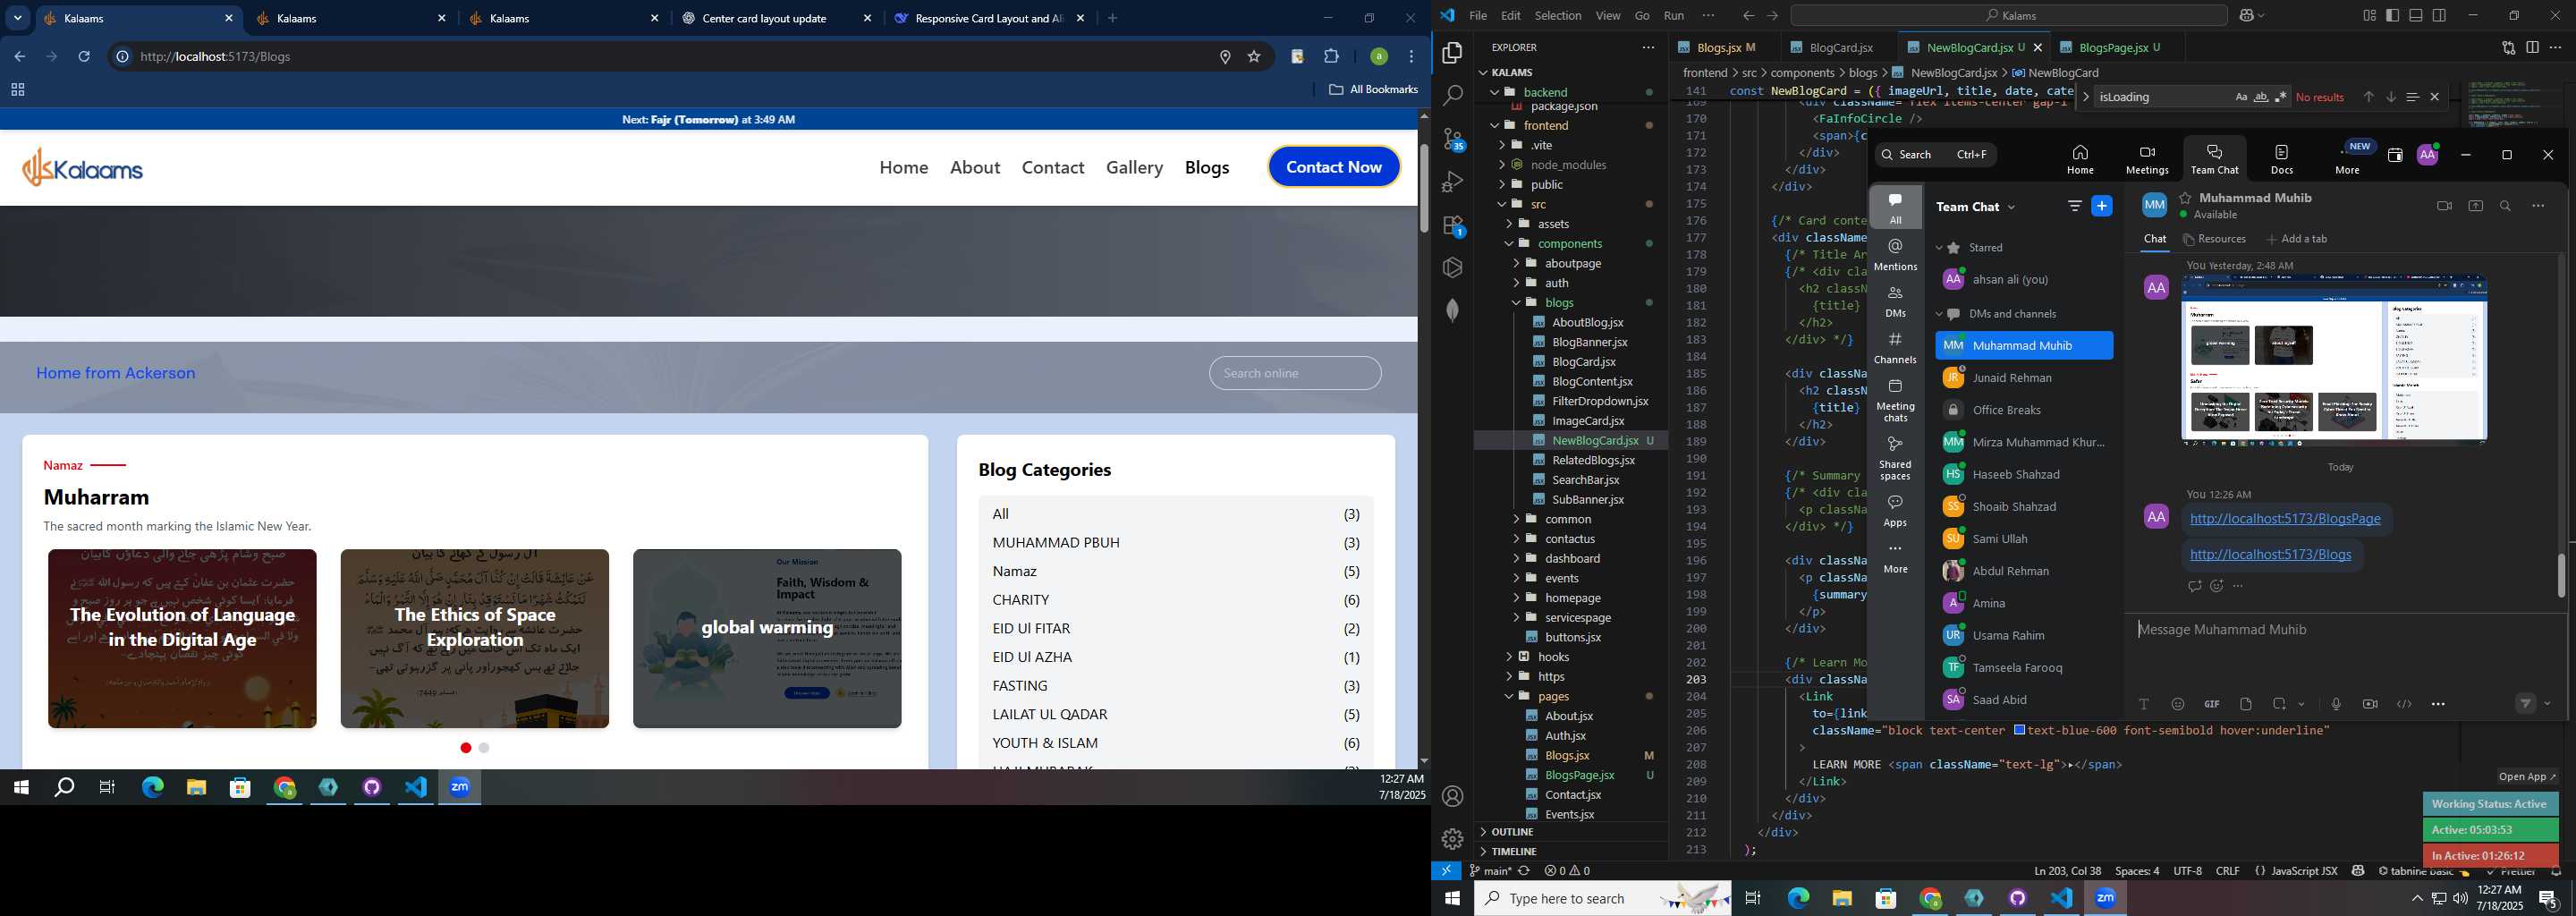Viewport: 2576px width, 916px height.
Task: Go to next match in find widget
Action: (2391, 97)
